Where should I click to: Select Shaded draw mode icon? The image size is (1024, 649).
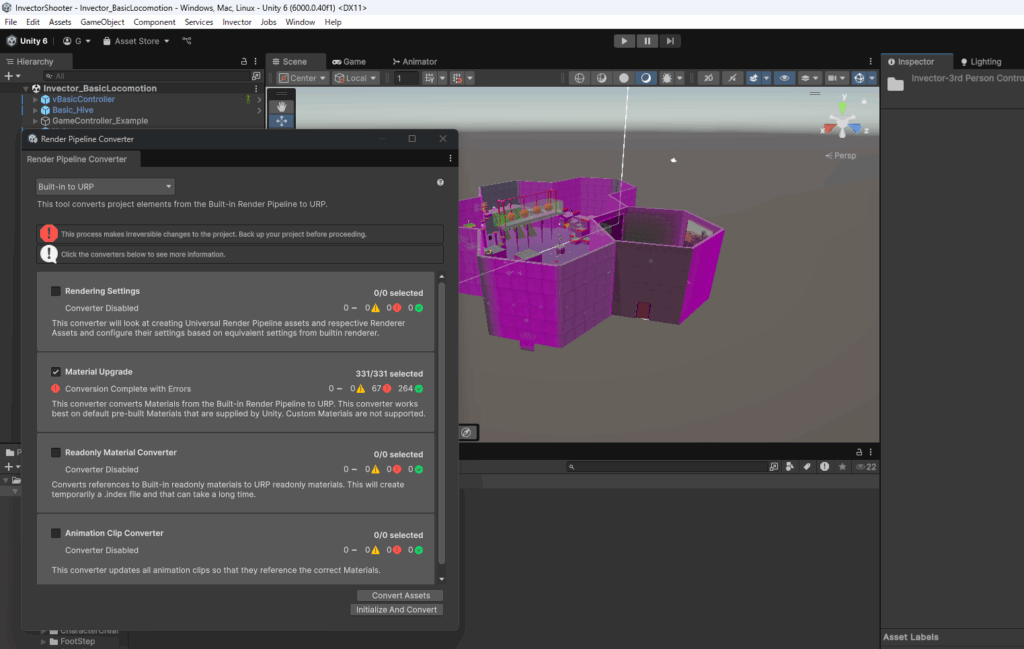pos(646,78)
